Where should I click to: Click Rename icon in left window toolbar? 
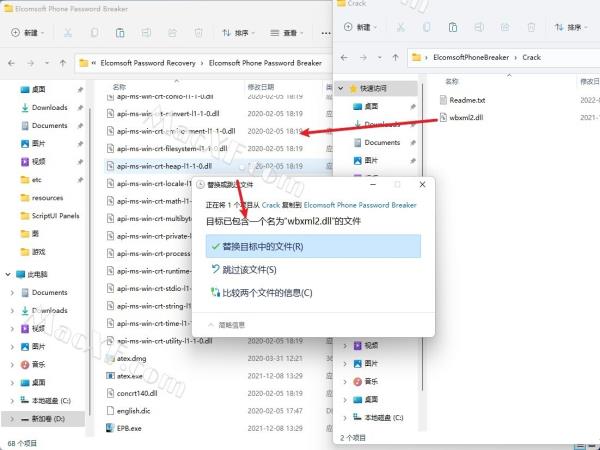coord(146,33)
